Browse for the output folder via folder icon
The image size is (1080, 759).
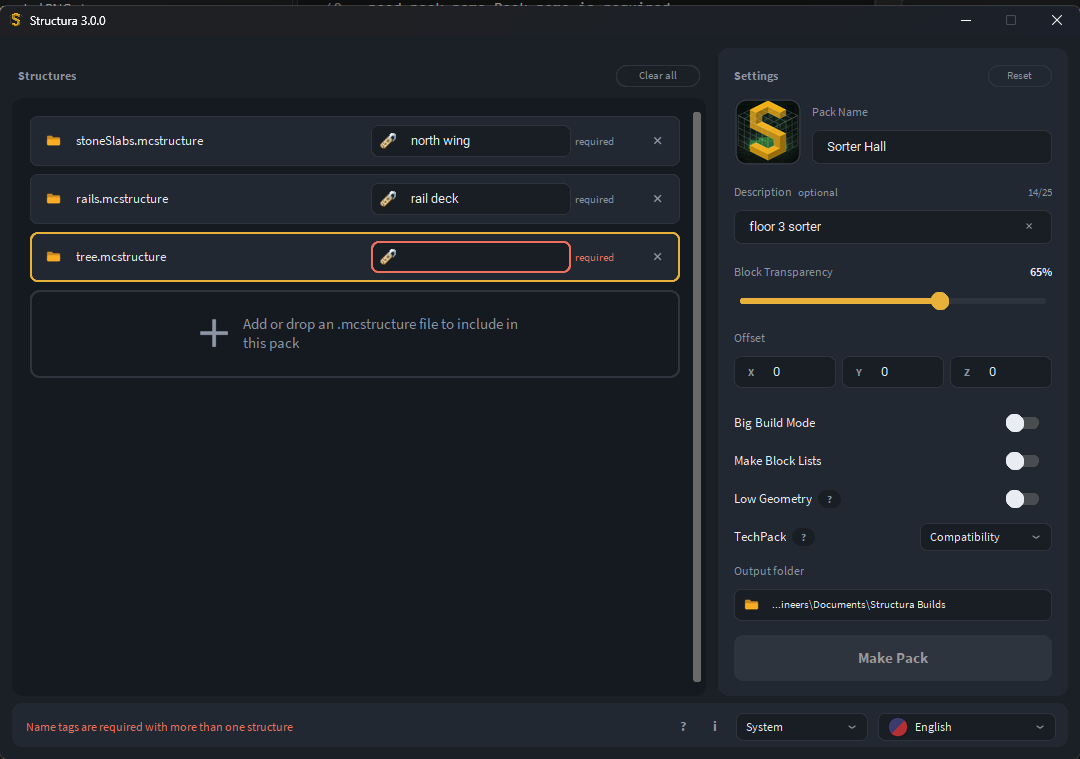point(751,604)
